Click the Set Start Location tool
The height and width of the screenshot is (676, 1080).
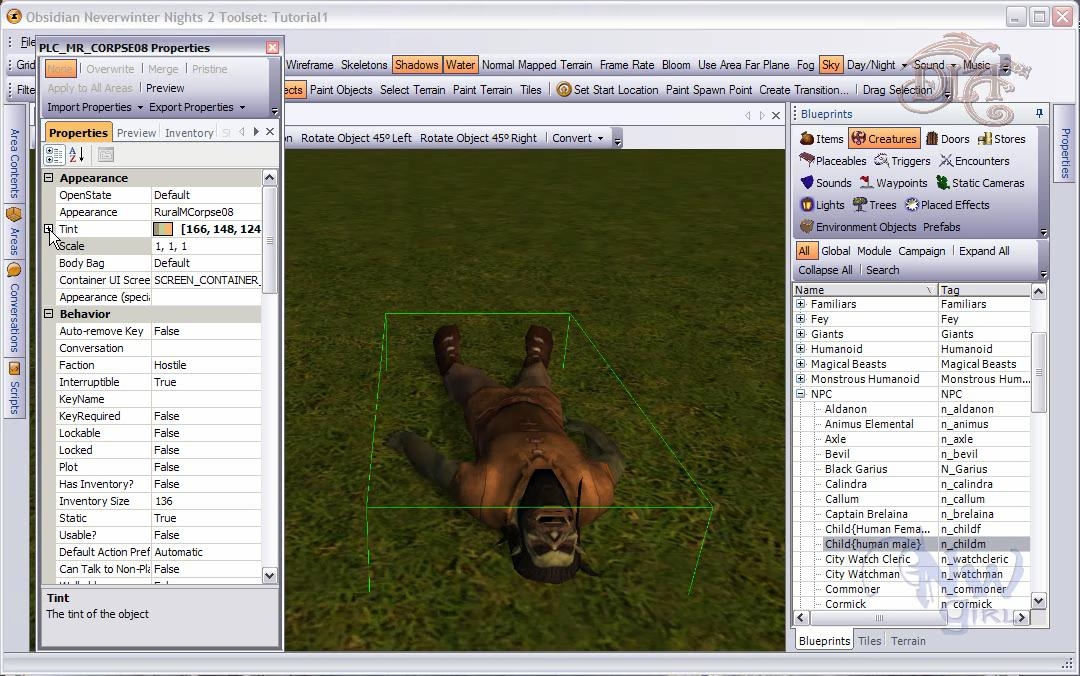click(608, 90)
